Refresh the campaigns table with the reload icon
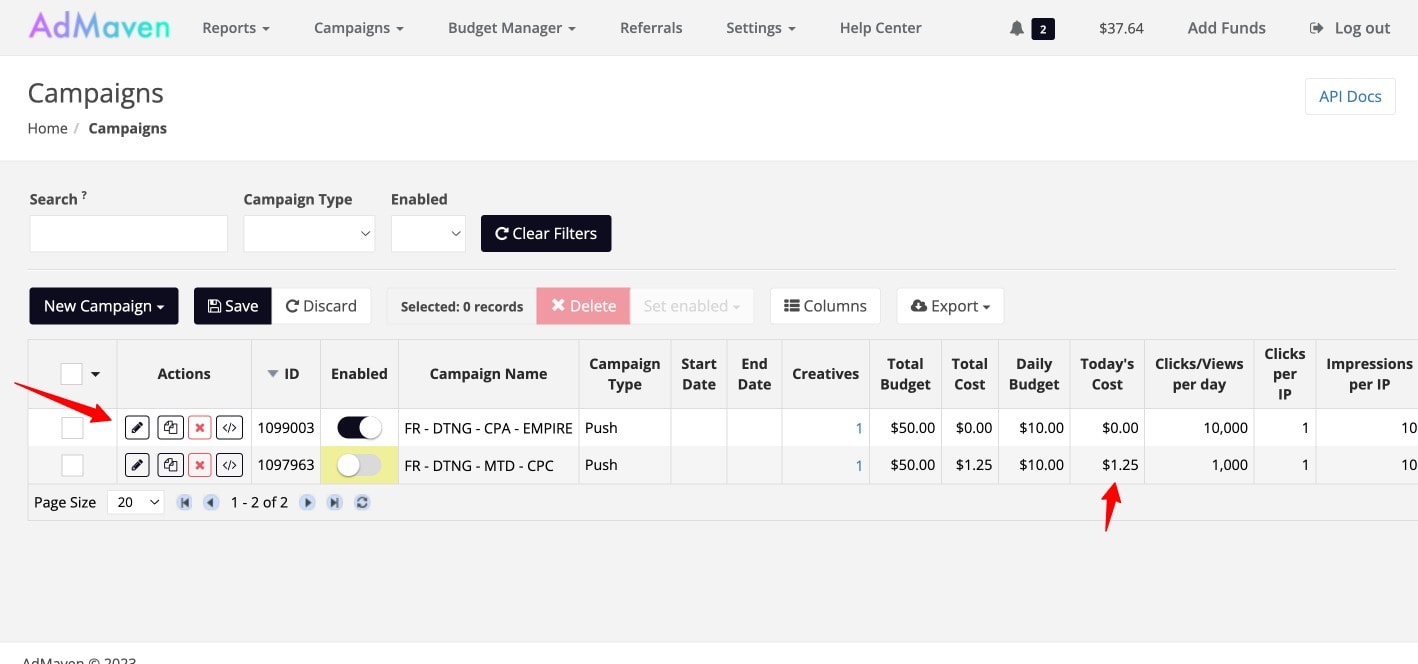Viewport: 1418px width, 664px height. (x=360, y=502)
